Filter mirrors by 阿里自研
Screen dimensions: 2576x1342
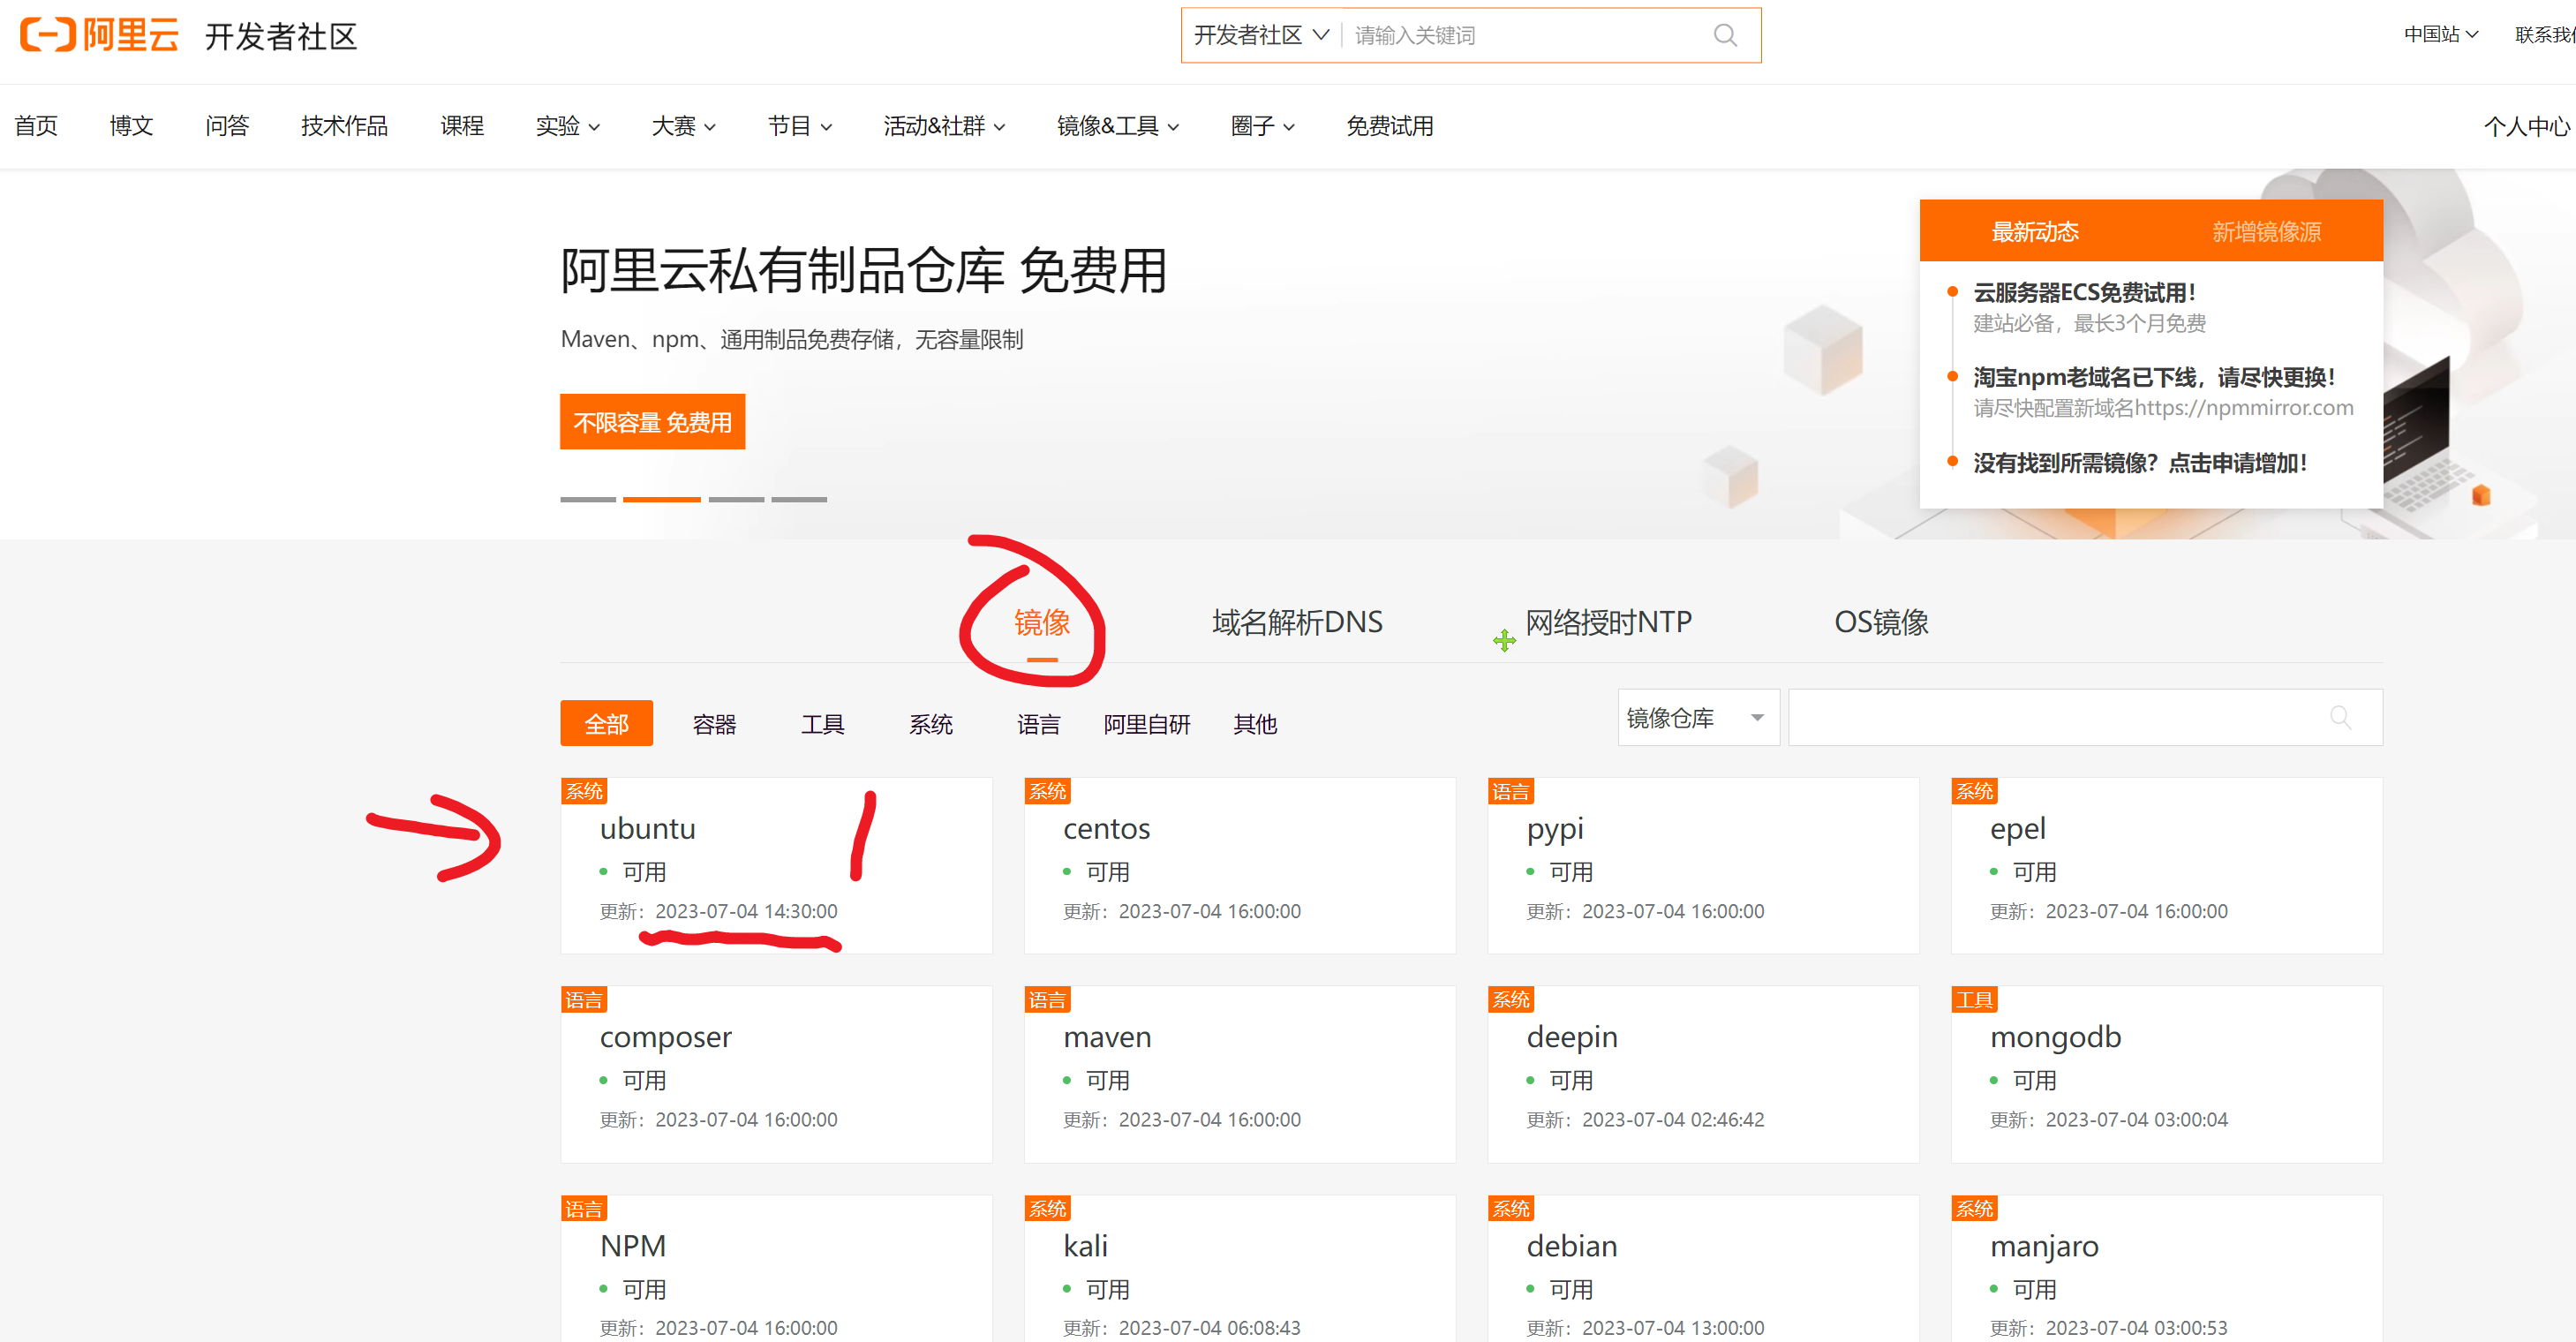pyautogui.click(x=1146, y=724)
